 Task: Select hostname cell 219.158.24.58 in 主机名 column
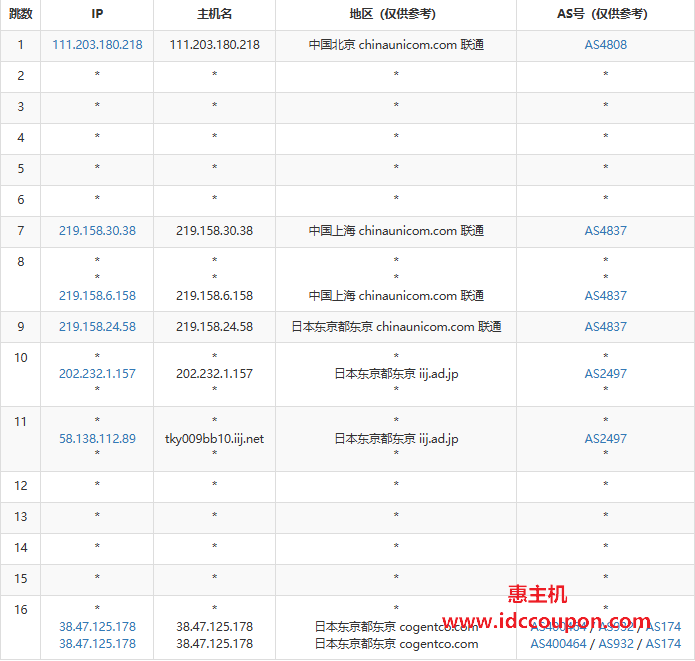214,327
